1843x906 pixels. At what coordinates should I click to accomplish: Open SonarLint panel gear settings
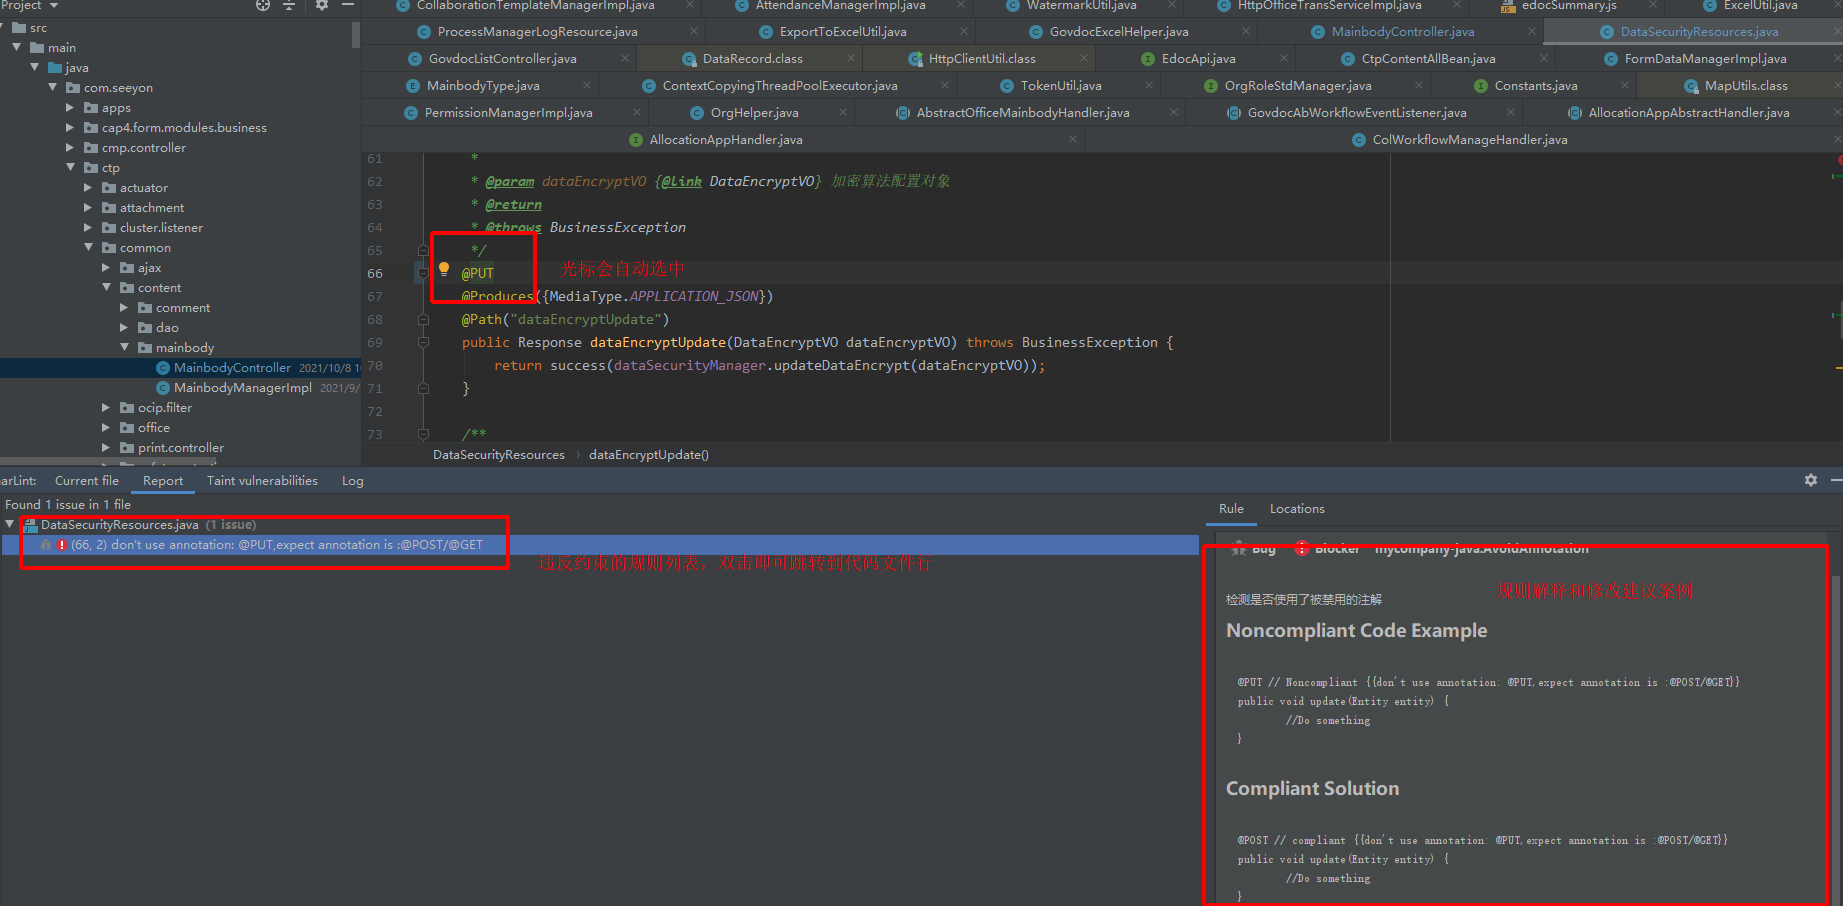[1810, 480]
